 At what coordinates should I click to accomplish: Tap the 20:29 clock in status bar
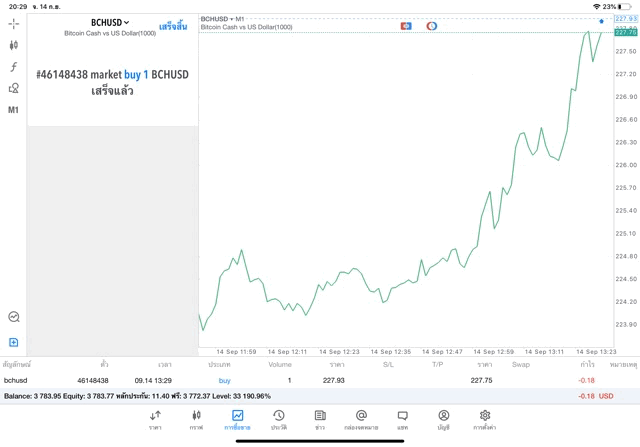[x=18, y=7]
